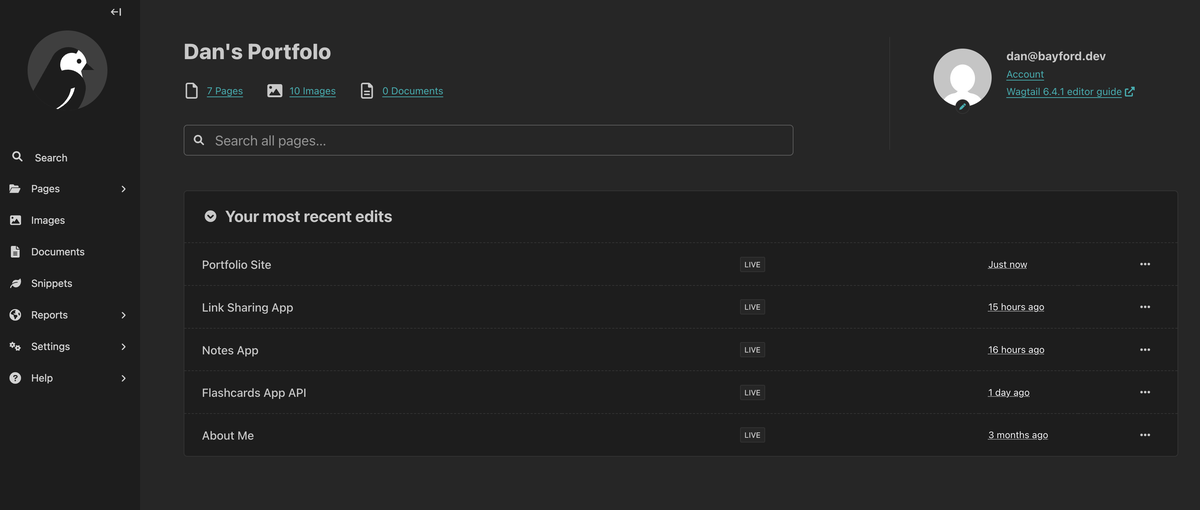Click LIVE status tag for Portfolio Site
This screenshot has width=1200, height=510.
click(x=752, y=265)
